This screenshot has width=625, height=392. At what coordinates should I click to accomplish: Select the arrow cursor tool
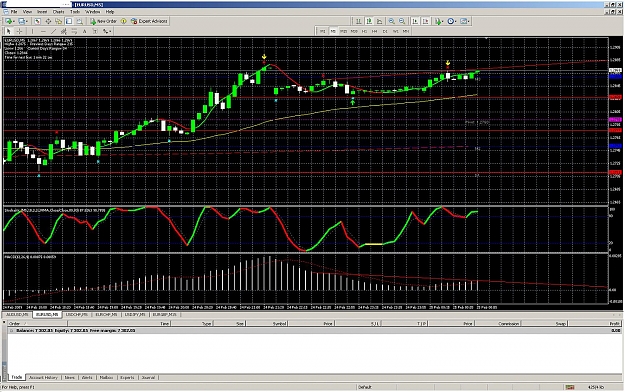9,31
